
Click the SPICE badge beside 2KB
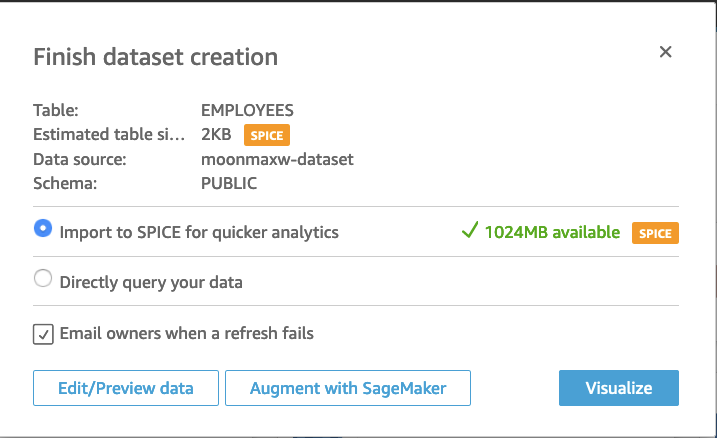tap(267, 135)
